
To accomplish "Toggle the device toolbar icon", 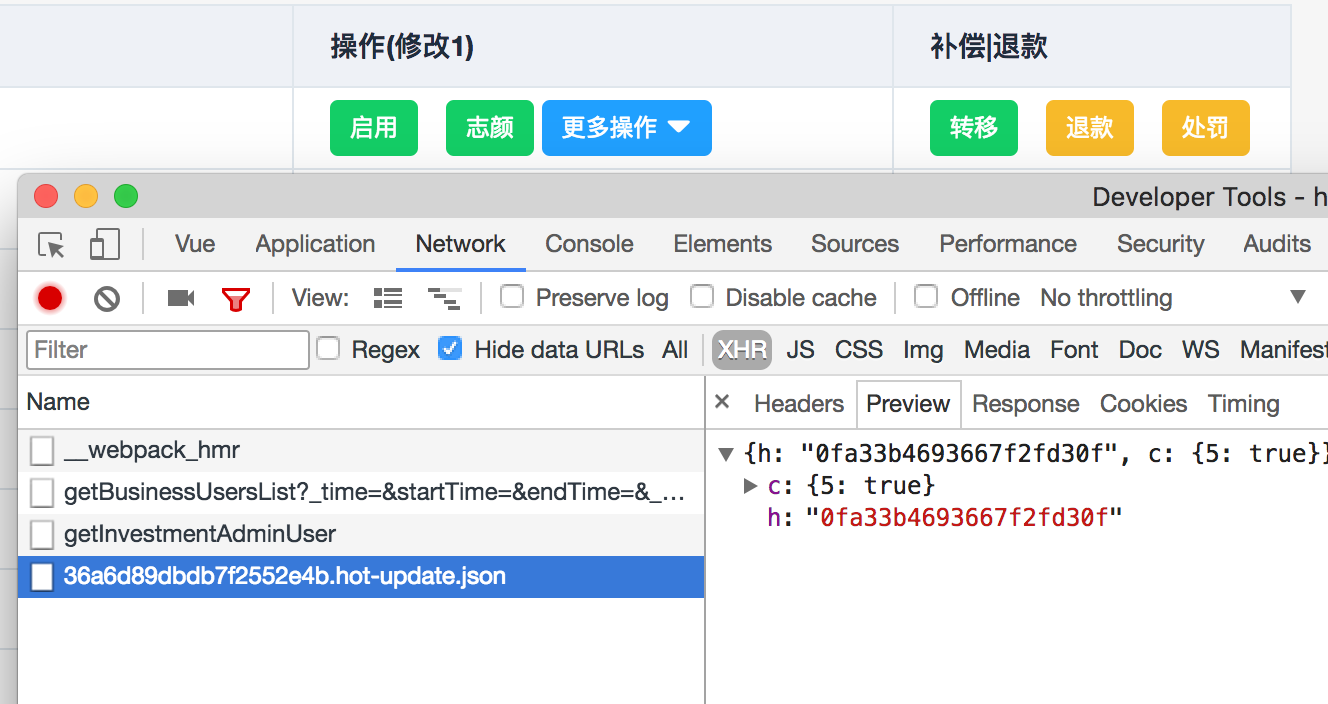I will point(104,245).
